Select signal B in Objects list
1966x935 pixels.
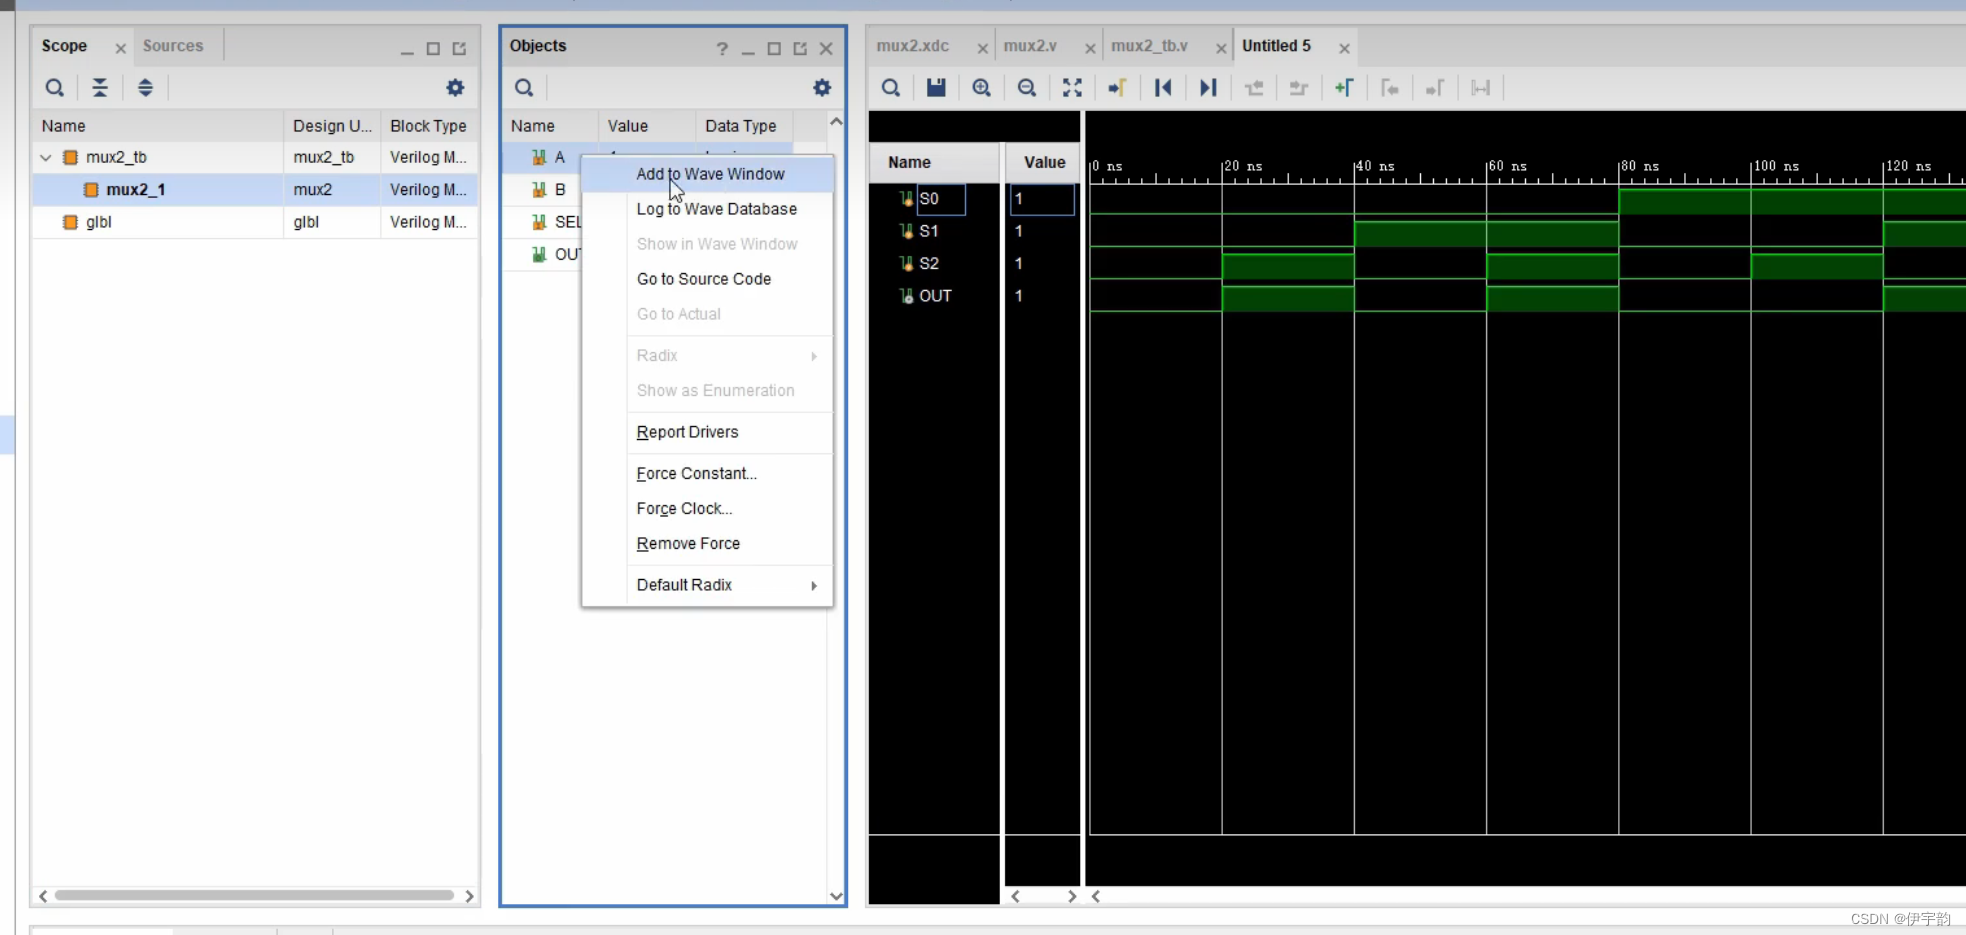[x=560, y=190]
